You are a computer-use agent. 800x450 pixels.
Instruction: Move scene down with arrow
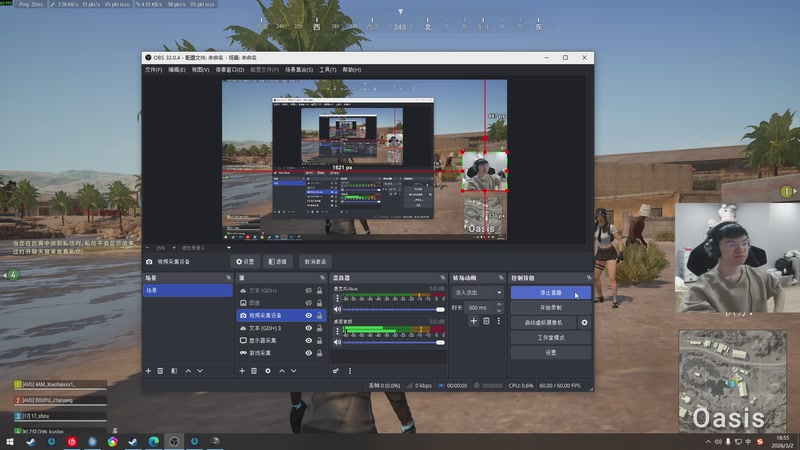[x=200, y=371]
